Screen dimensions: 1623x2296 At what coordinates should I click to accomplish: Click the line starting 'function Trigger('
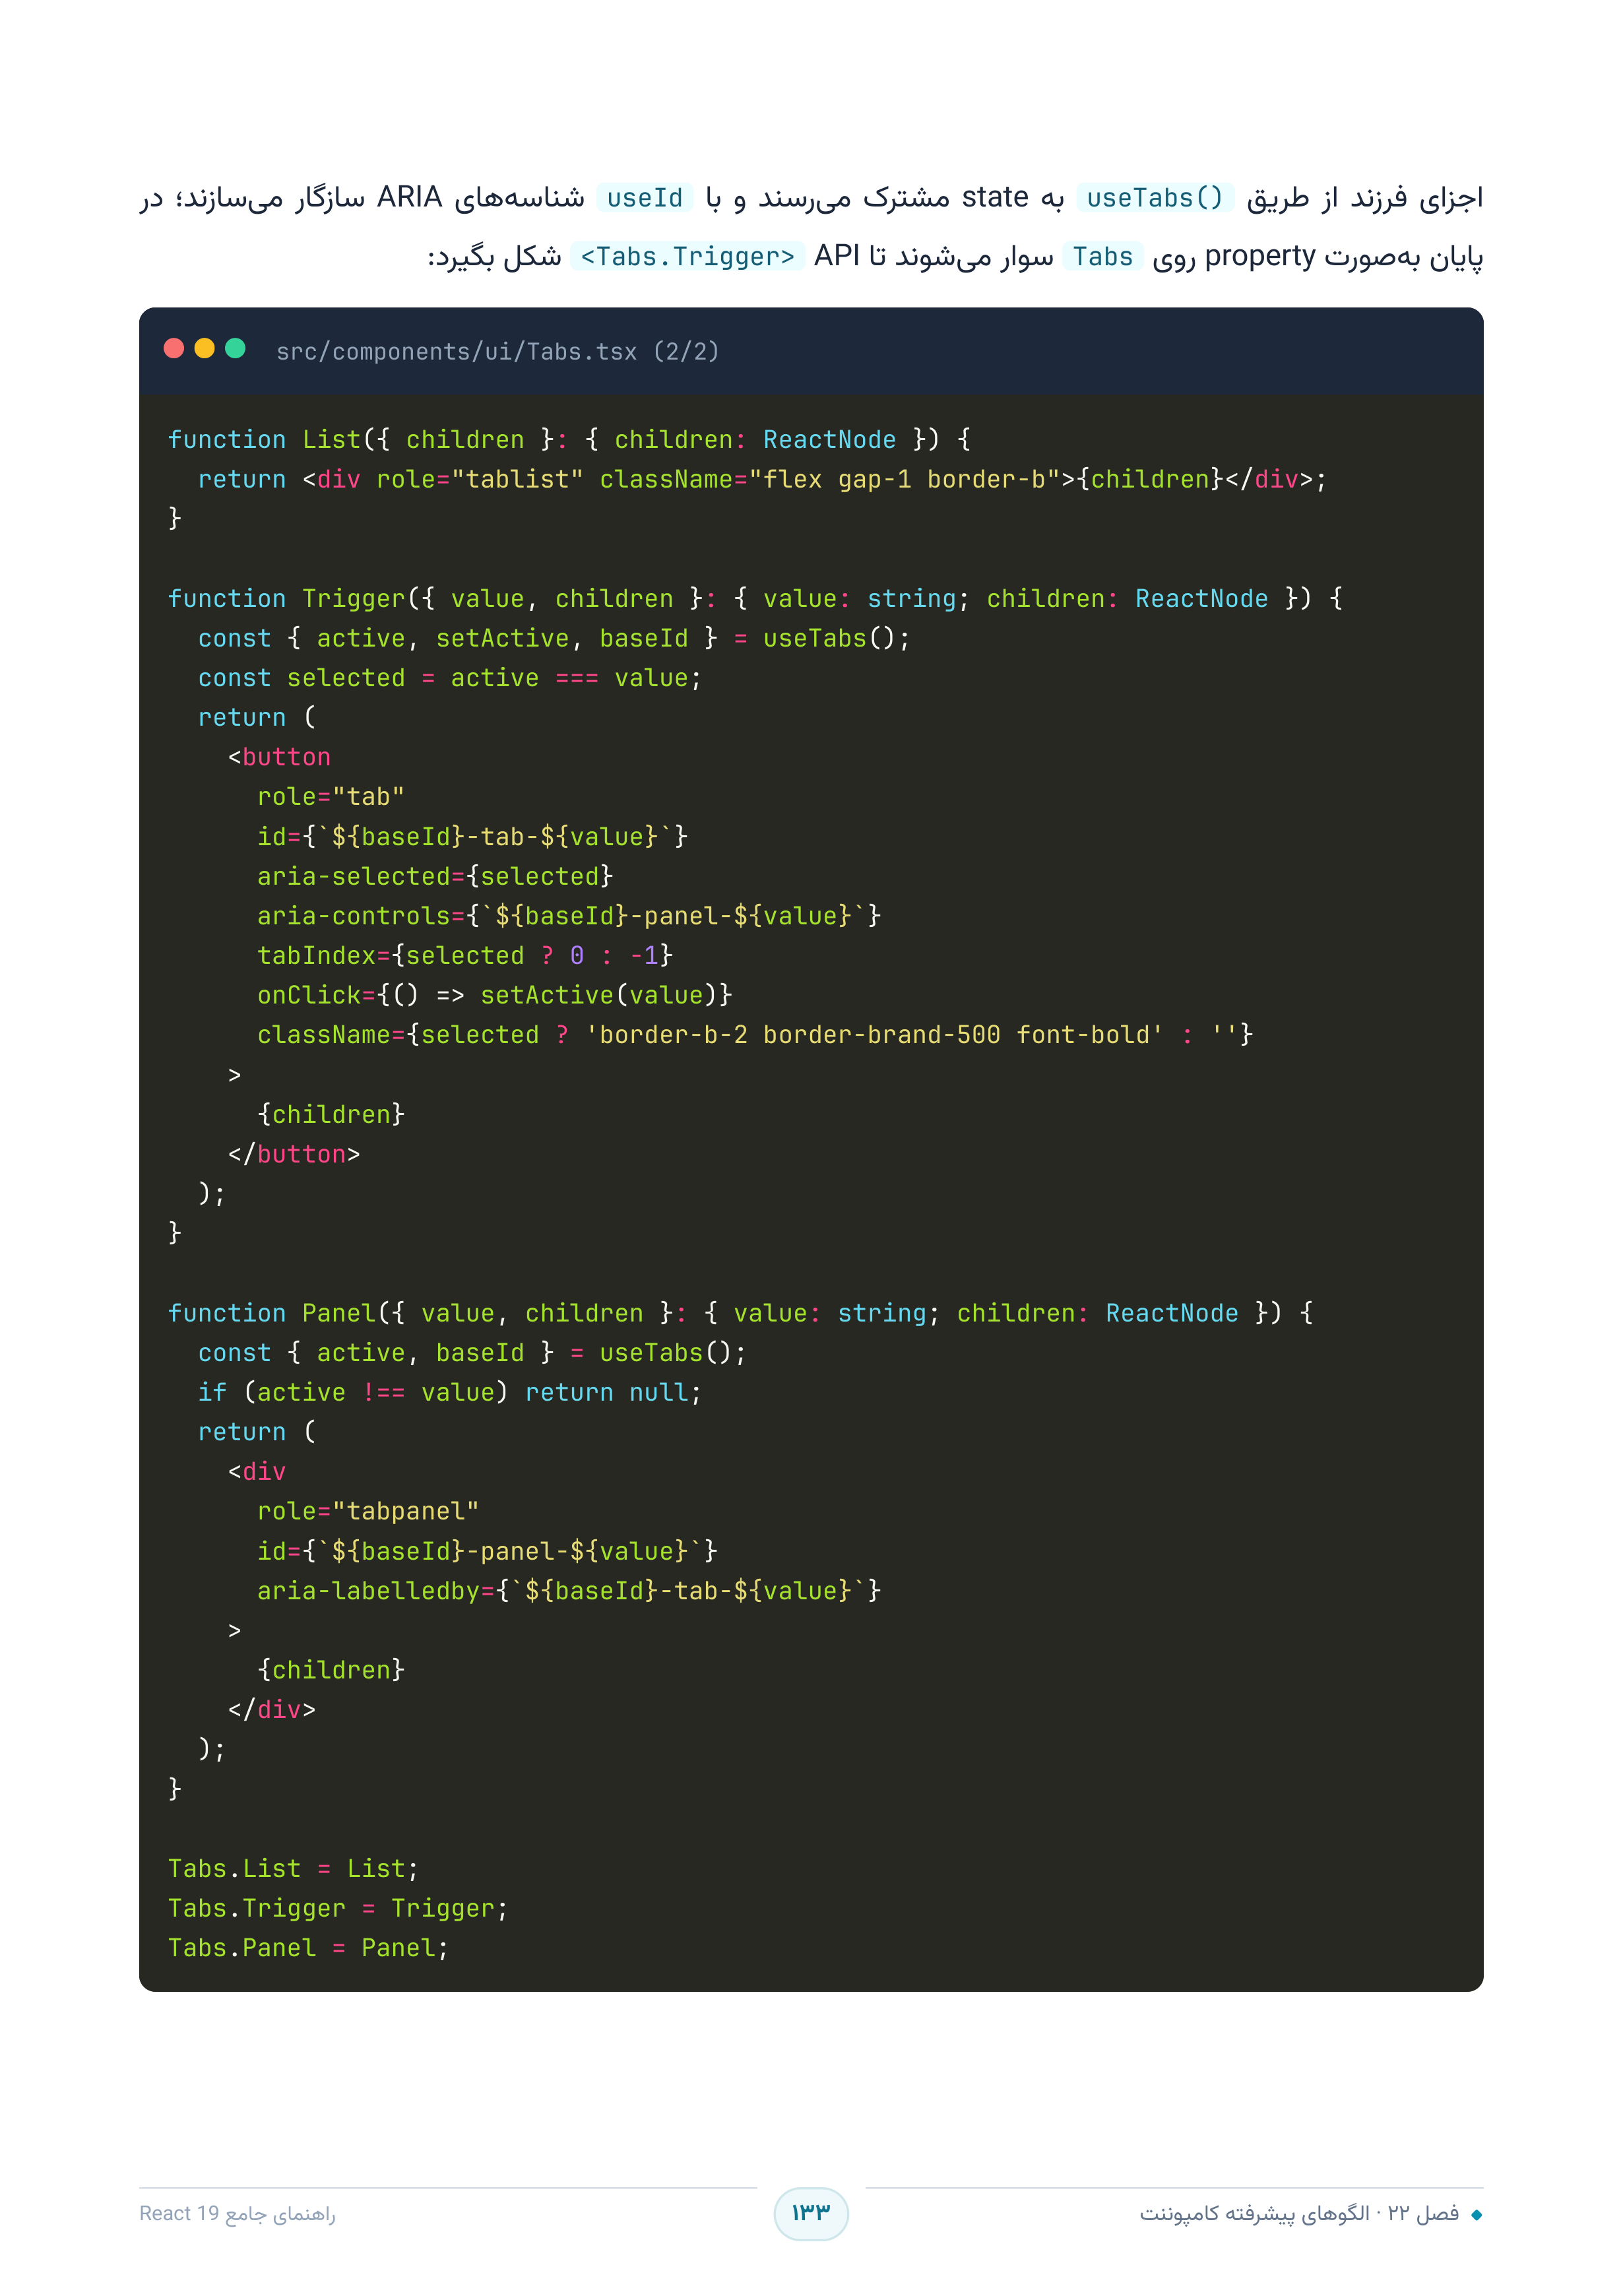755,598
